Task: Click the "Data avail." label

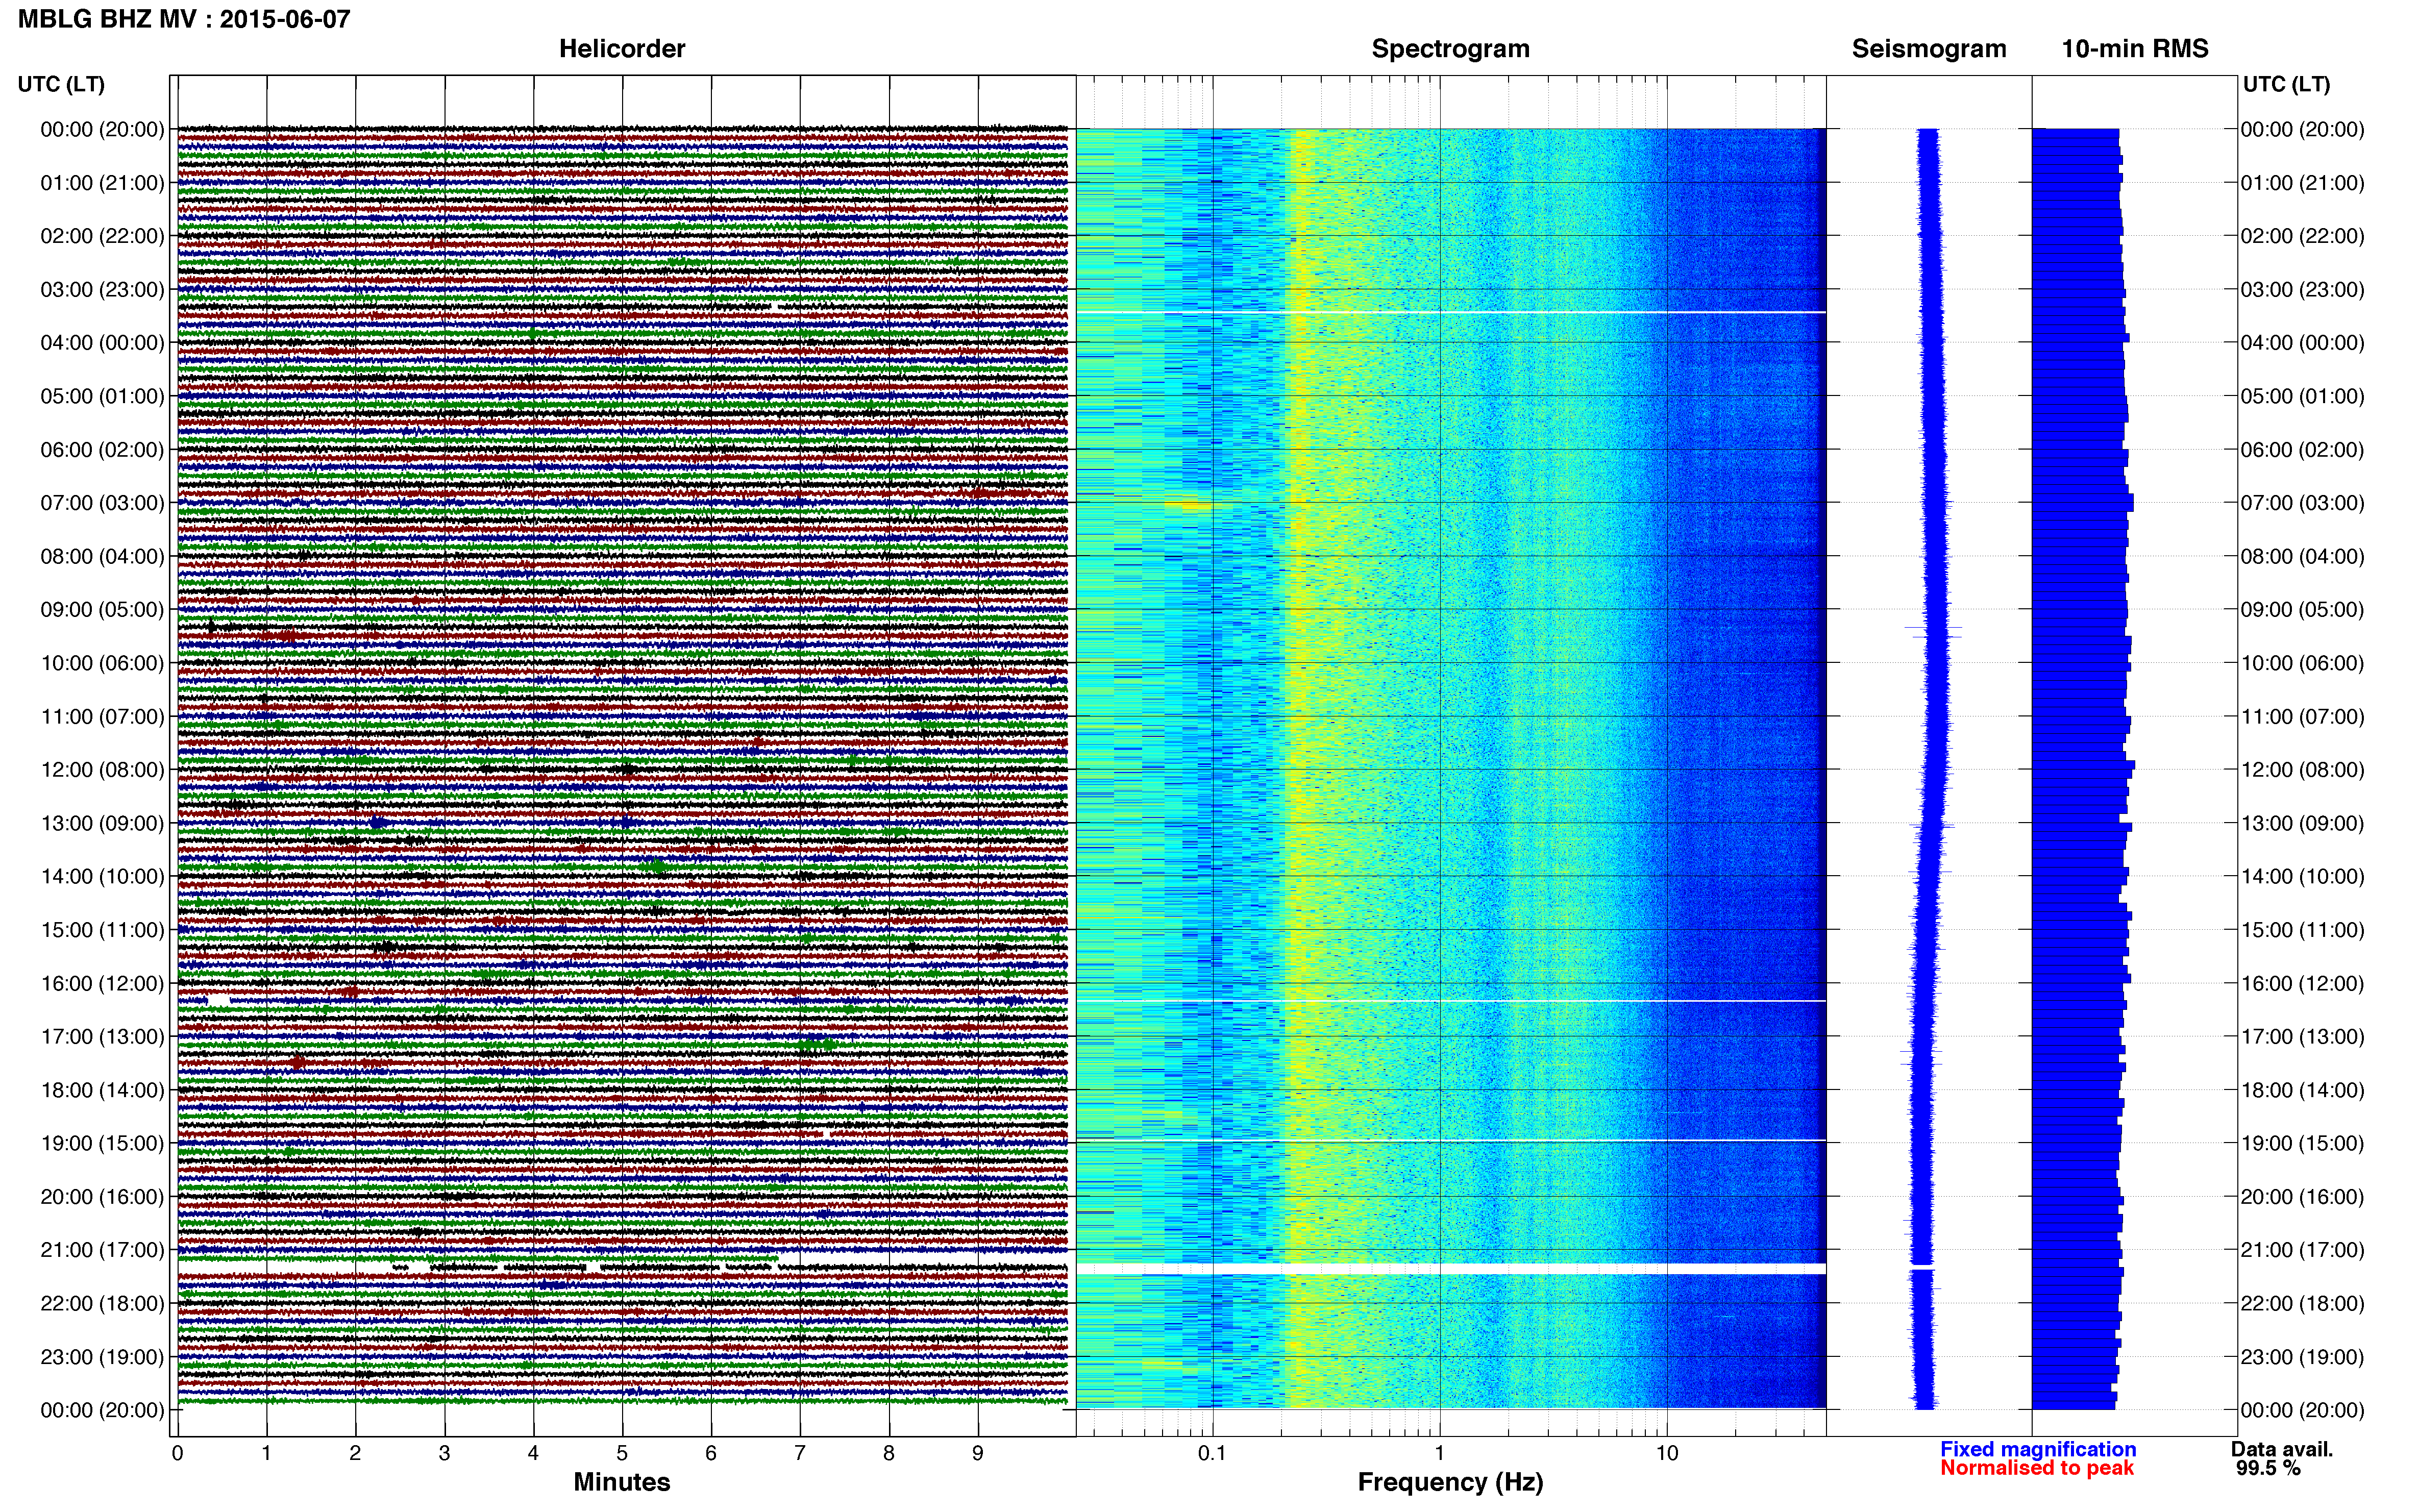Action: pyautogui.click(x=2282, y=1449)
